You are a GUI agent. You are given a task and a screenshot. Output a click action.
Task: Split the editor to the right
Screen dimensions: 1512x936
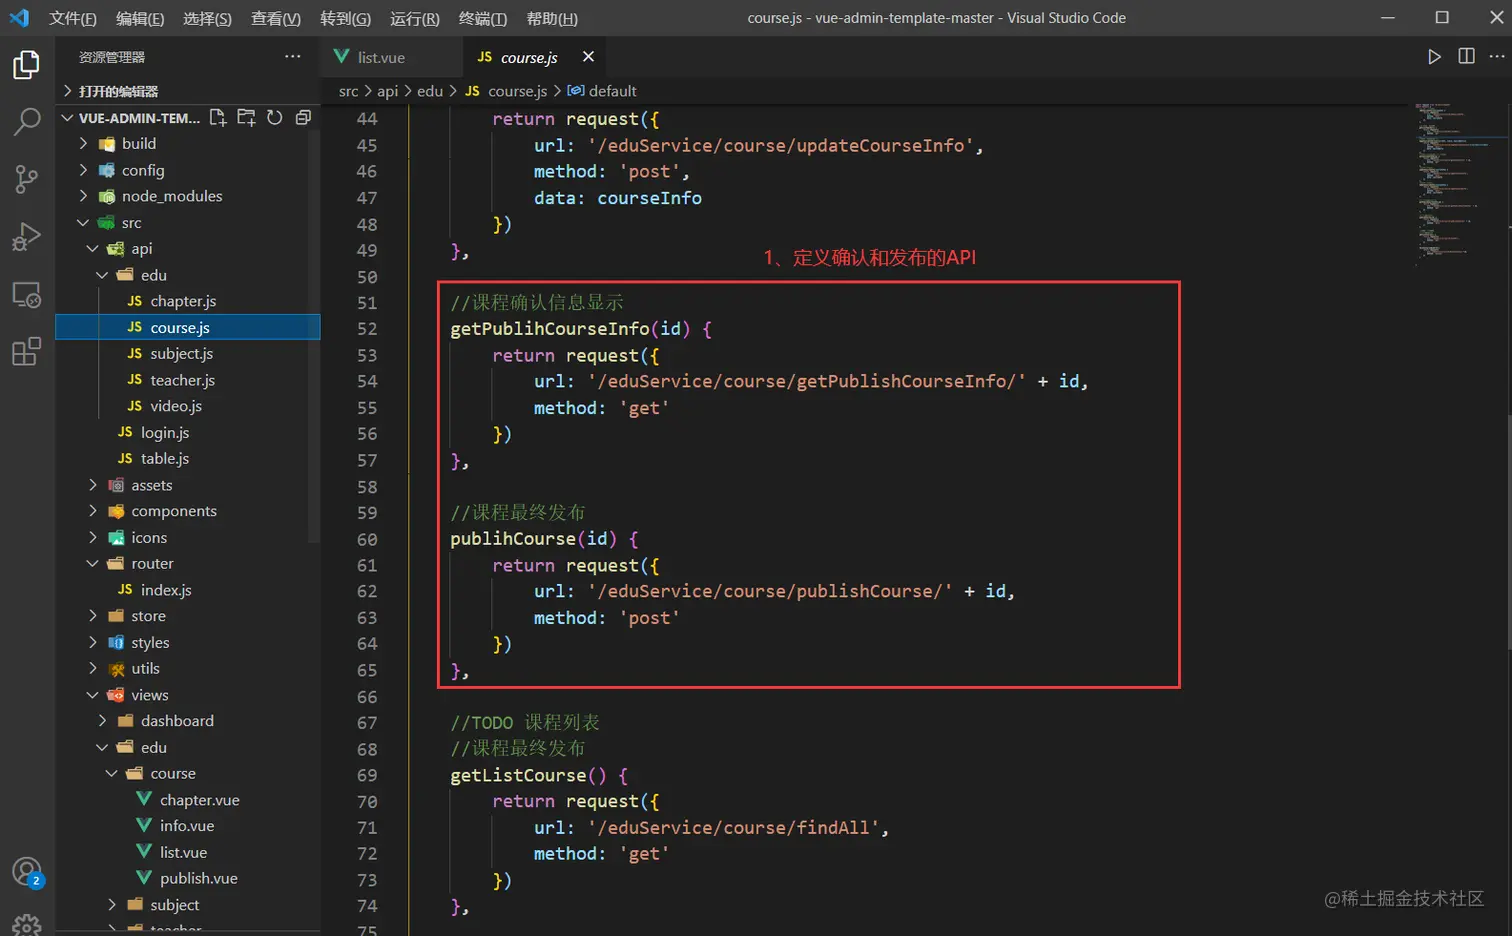coord(1466,57)
